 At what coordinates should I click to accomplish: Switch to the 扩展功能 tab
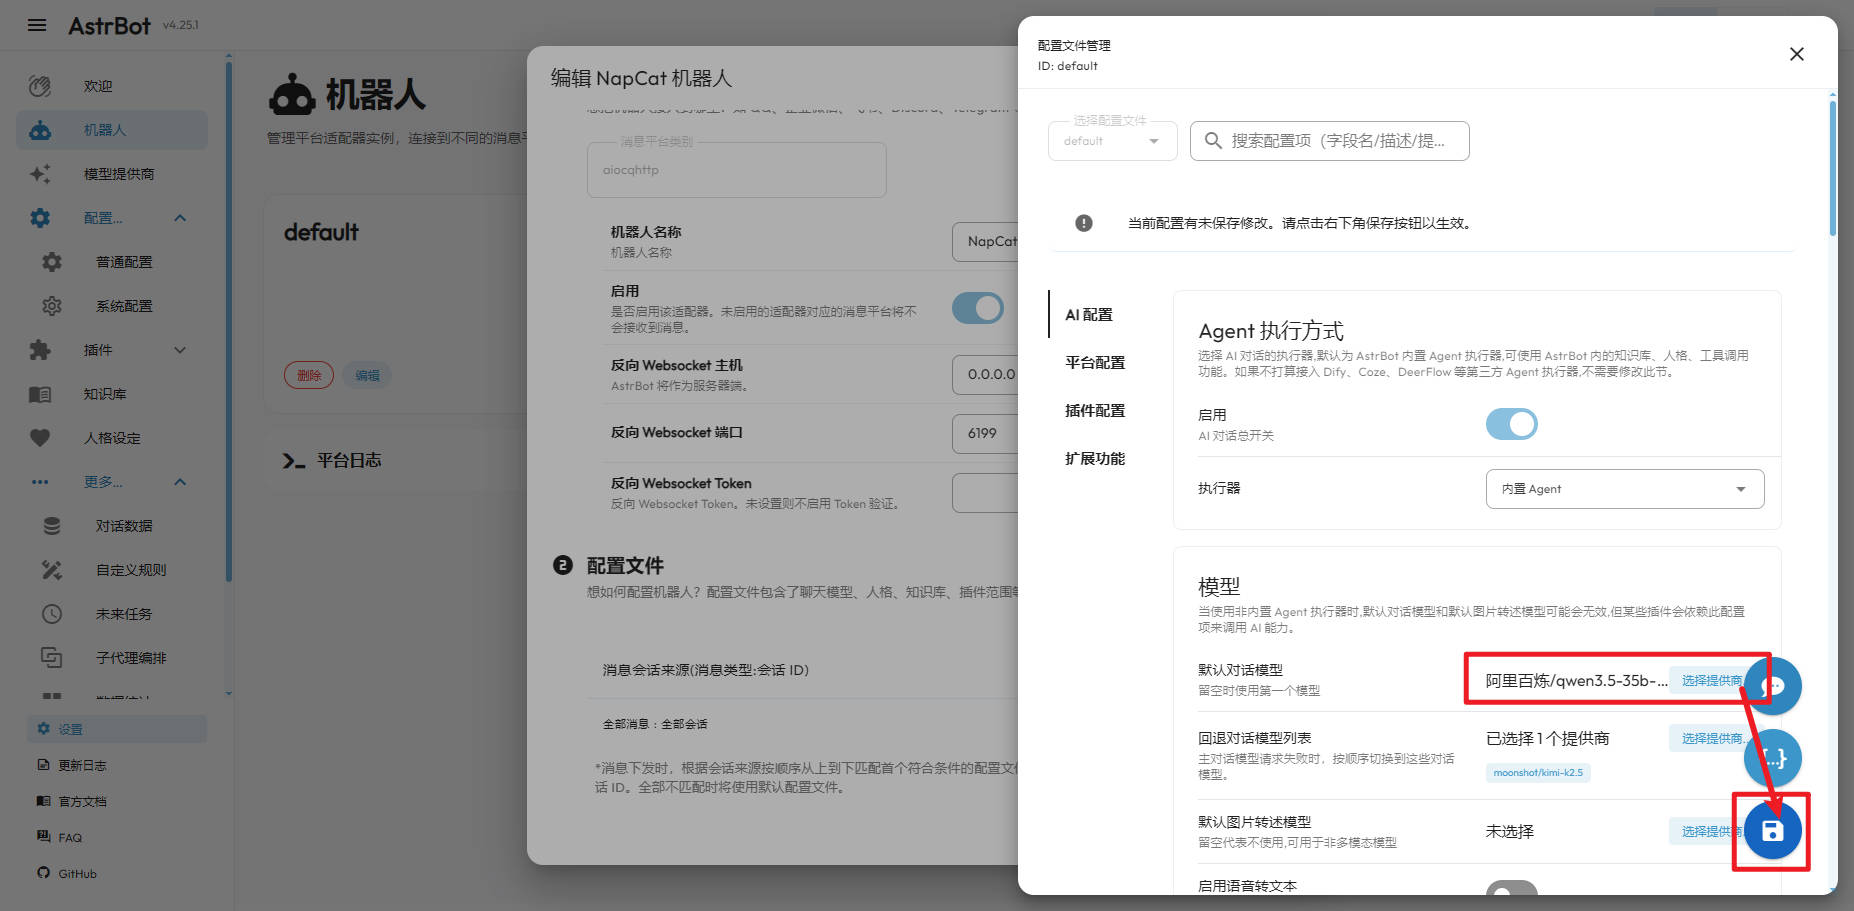[x=1095, y=459]
